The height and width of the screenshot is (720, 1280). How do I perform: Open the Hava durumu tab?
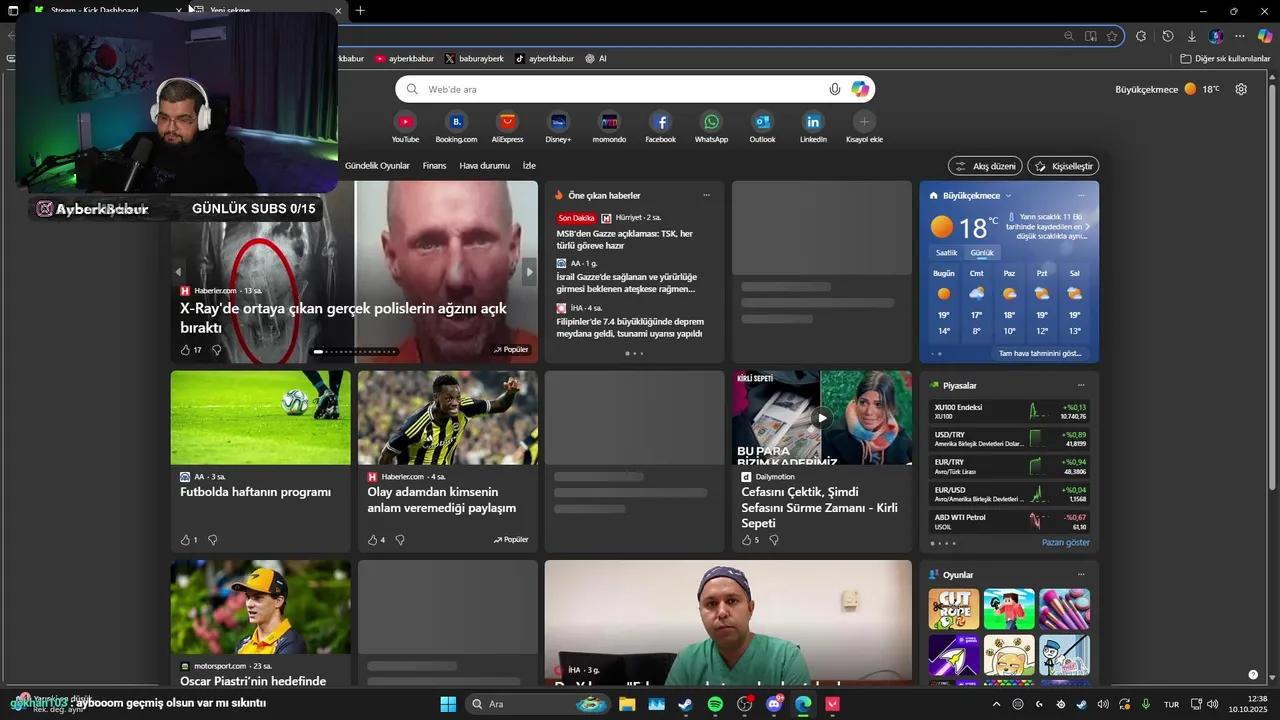coord(484,166)
